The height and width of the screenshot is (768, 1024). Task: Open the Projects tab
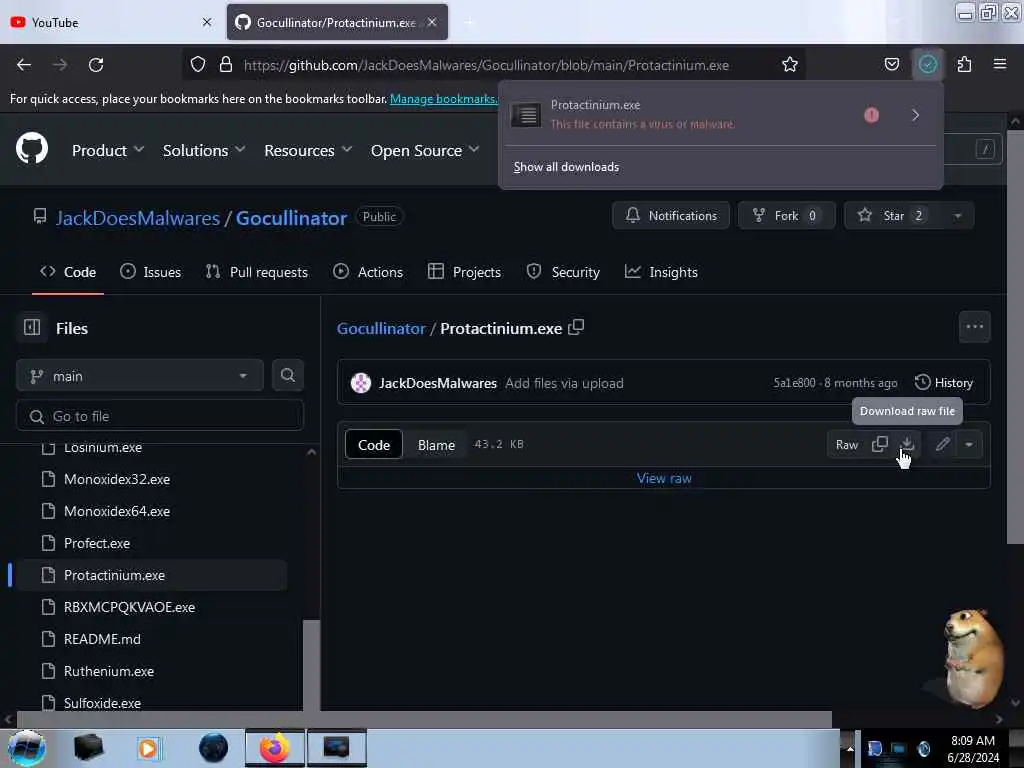click(x=464, y=272)
